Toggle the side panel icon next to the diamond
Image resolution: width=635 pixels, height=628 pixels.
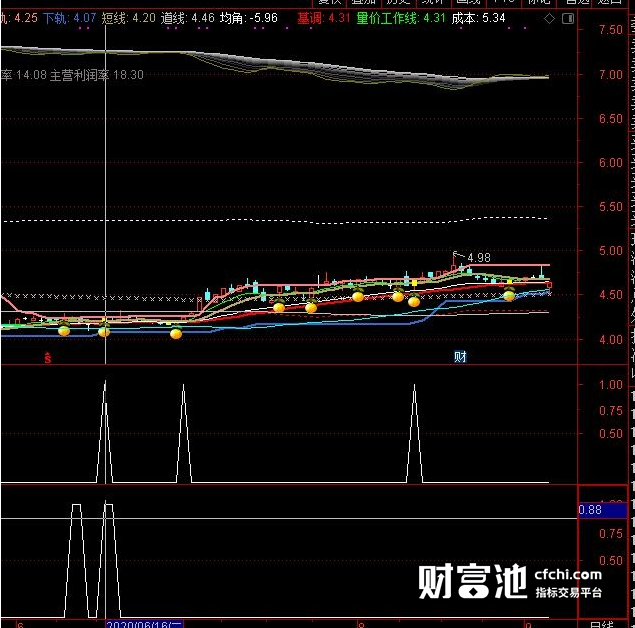coord(568,19)
